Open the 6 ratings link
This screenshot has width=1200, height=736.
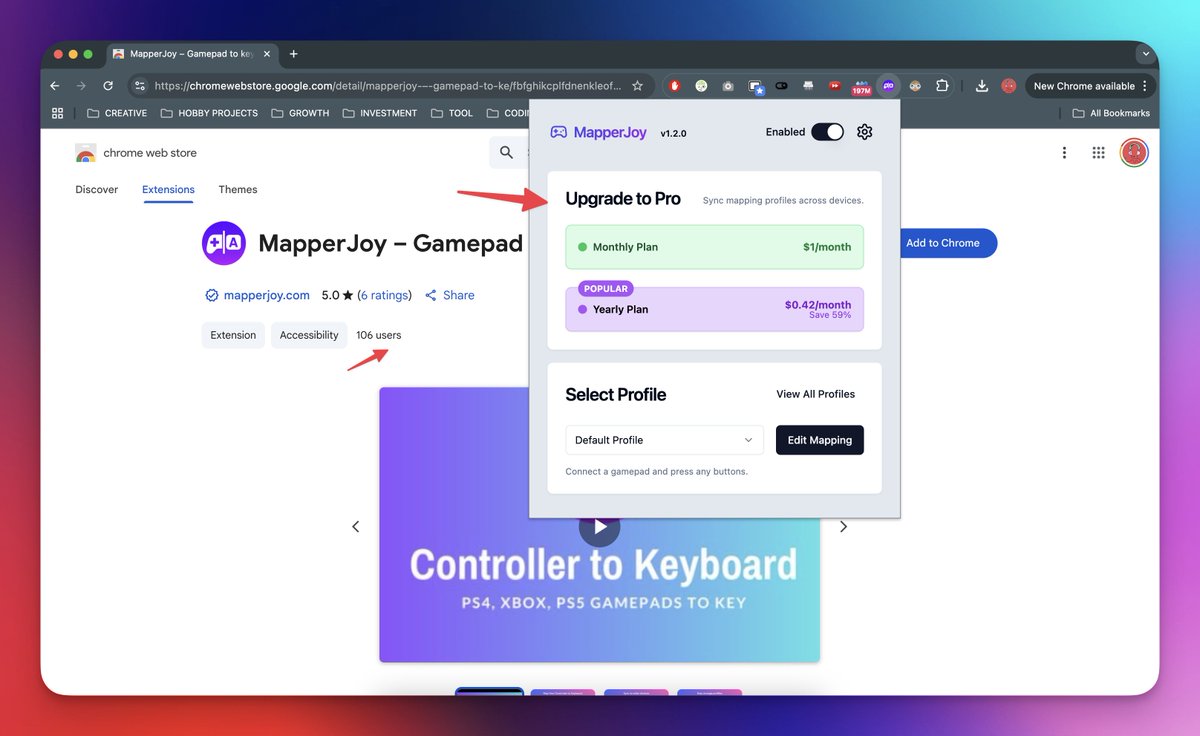point(384,295)
